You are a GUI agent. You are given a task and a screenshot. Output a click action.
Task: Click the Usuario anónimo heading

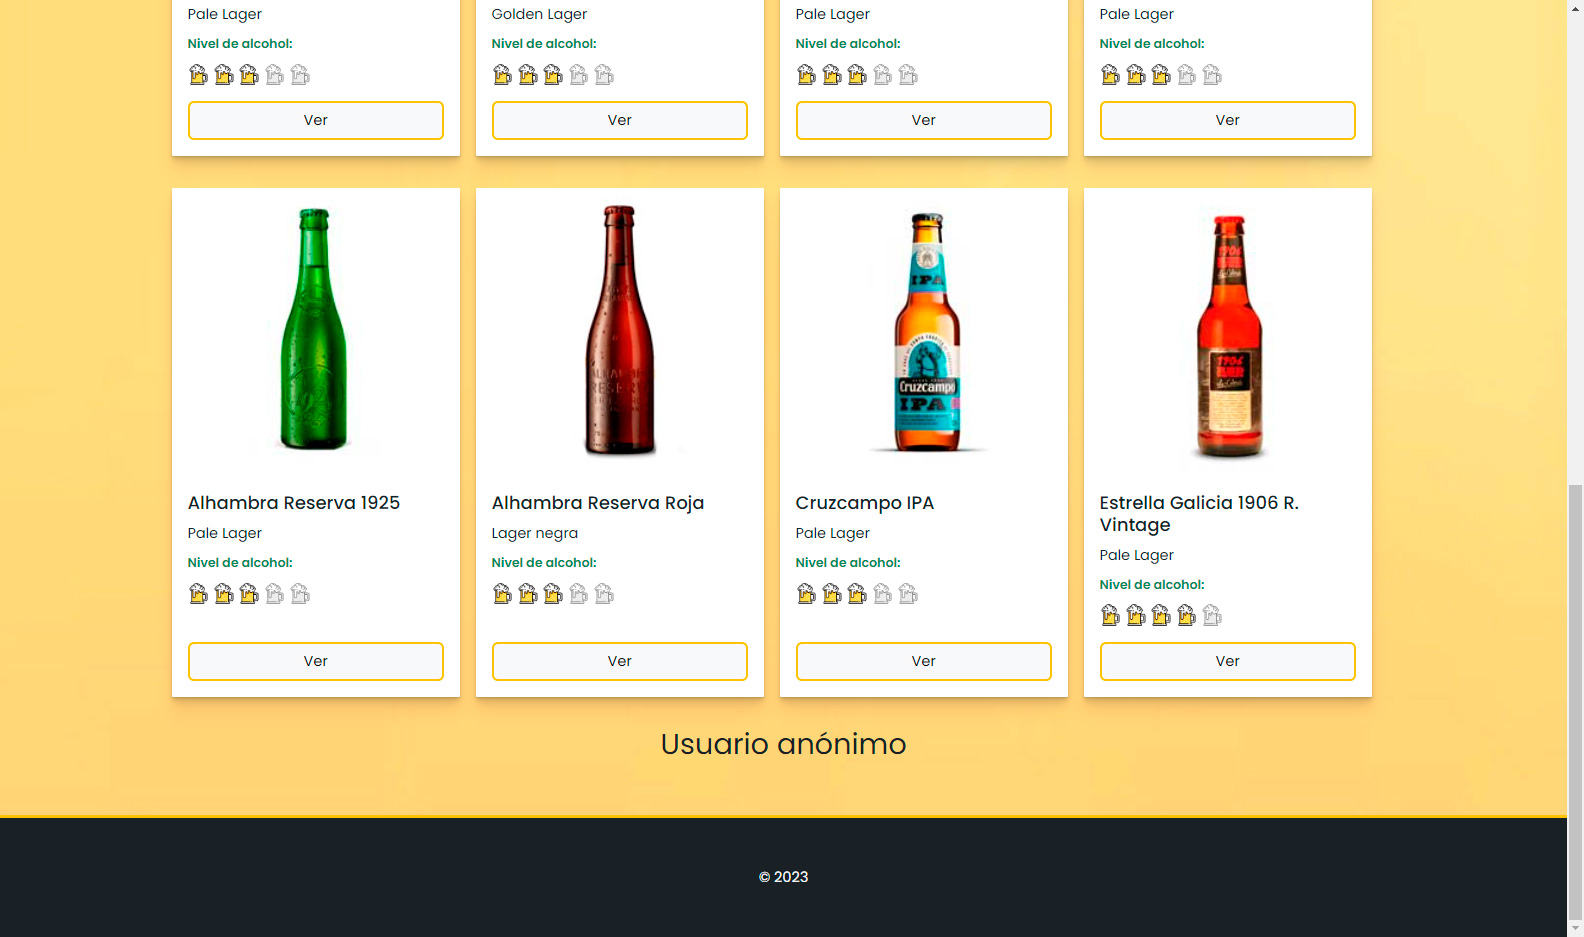pyautogui.click(x=784, y=744)
